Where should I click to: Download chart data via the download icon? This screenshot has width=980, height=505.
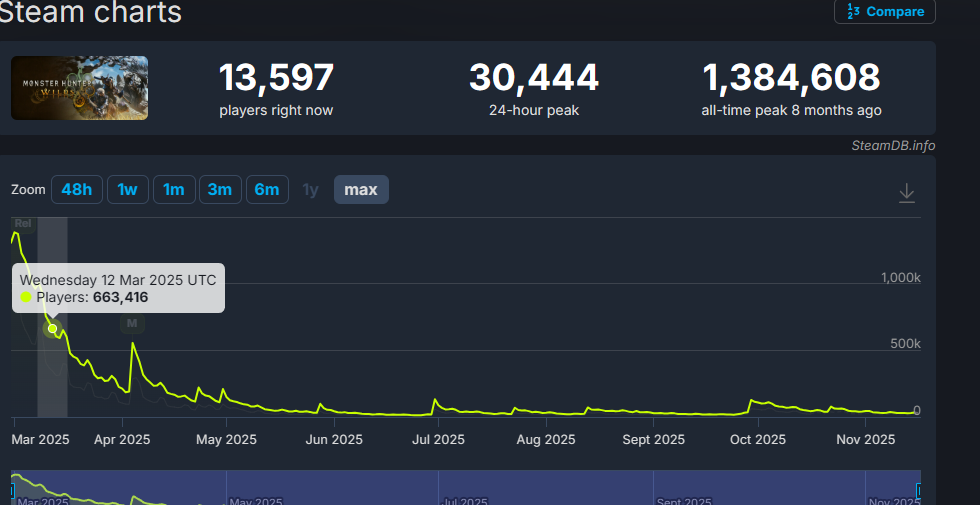click(906, 193)
